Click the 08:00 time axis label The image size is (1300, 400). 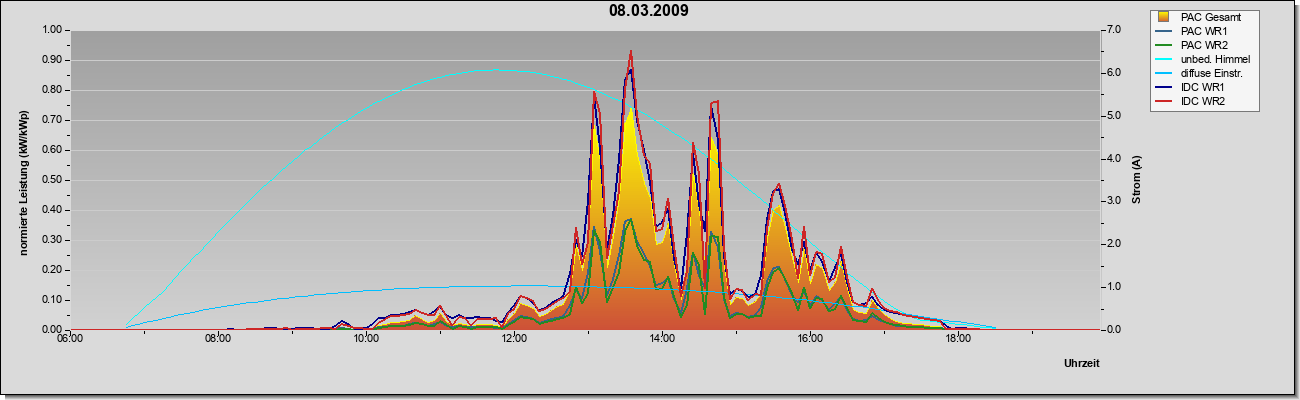point(218,339)
